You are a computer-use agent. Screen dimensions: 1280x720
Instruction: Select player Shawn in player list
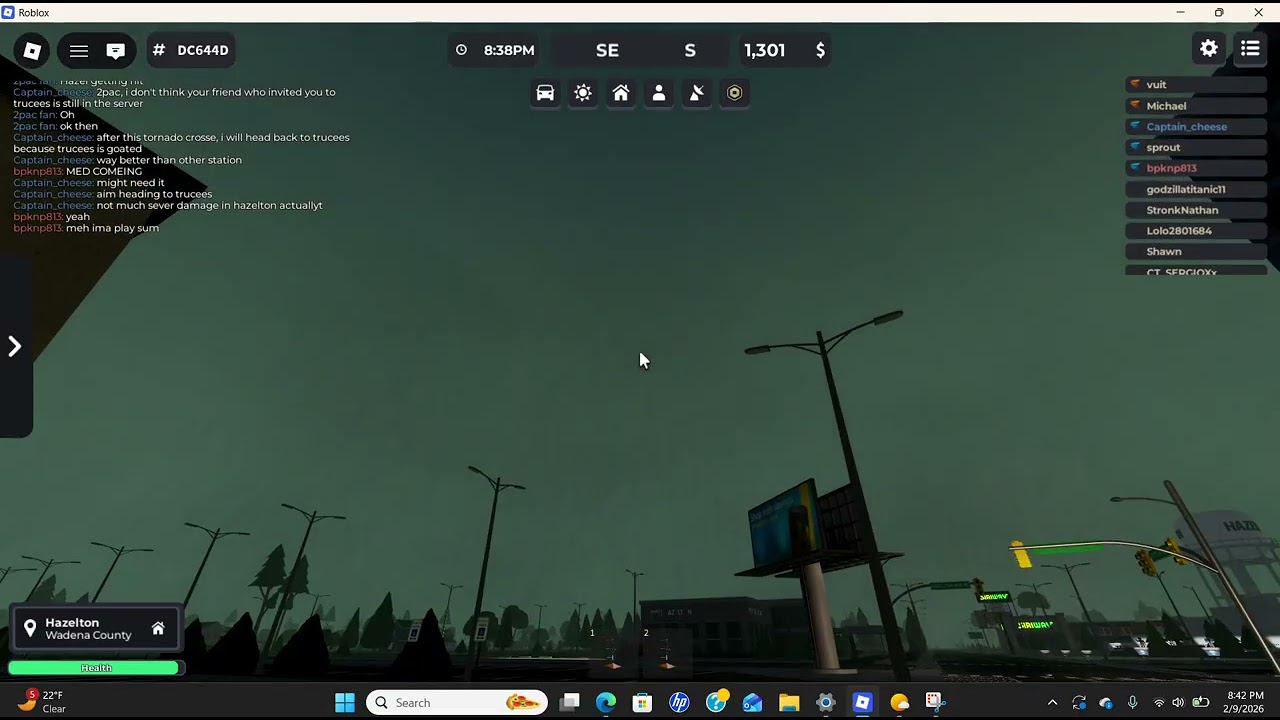click(1195, 252)
